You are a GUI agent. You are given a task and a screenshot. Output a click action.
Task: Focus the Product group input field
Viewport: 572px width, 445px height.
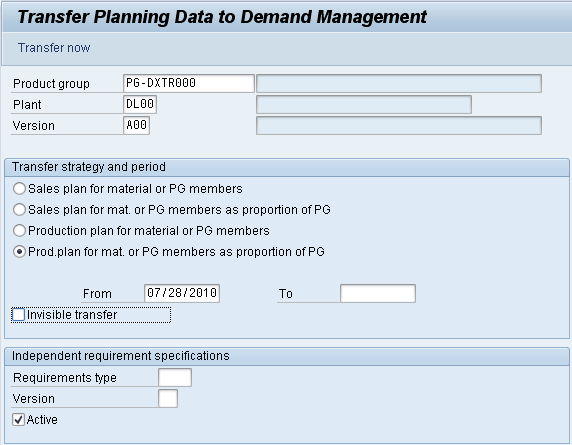click(189, 84)
